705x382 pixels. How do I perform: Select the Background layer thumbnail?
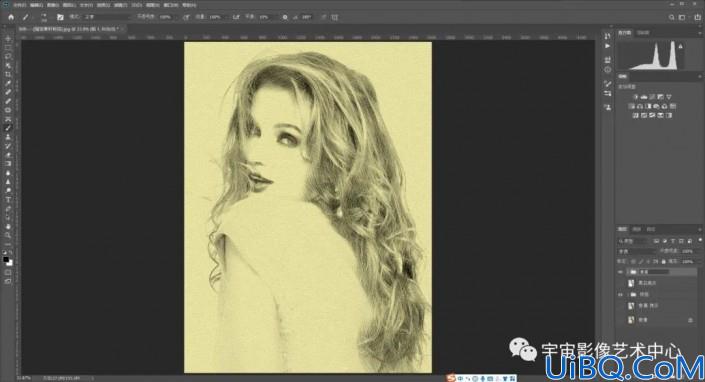pyautogui.click(x=631, y=320)
